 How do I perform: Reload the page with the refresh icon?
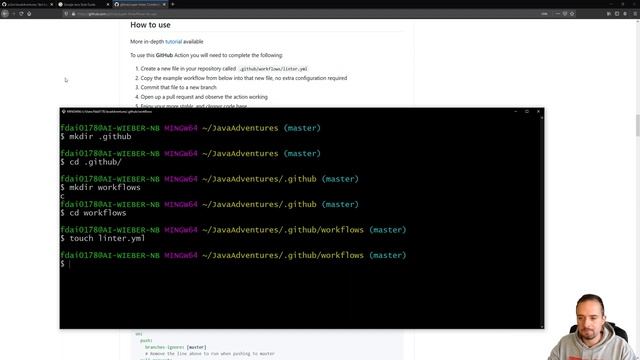click(x=21, y=13)
